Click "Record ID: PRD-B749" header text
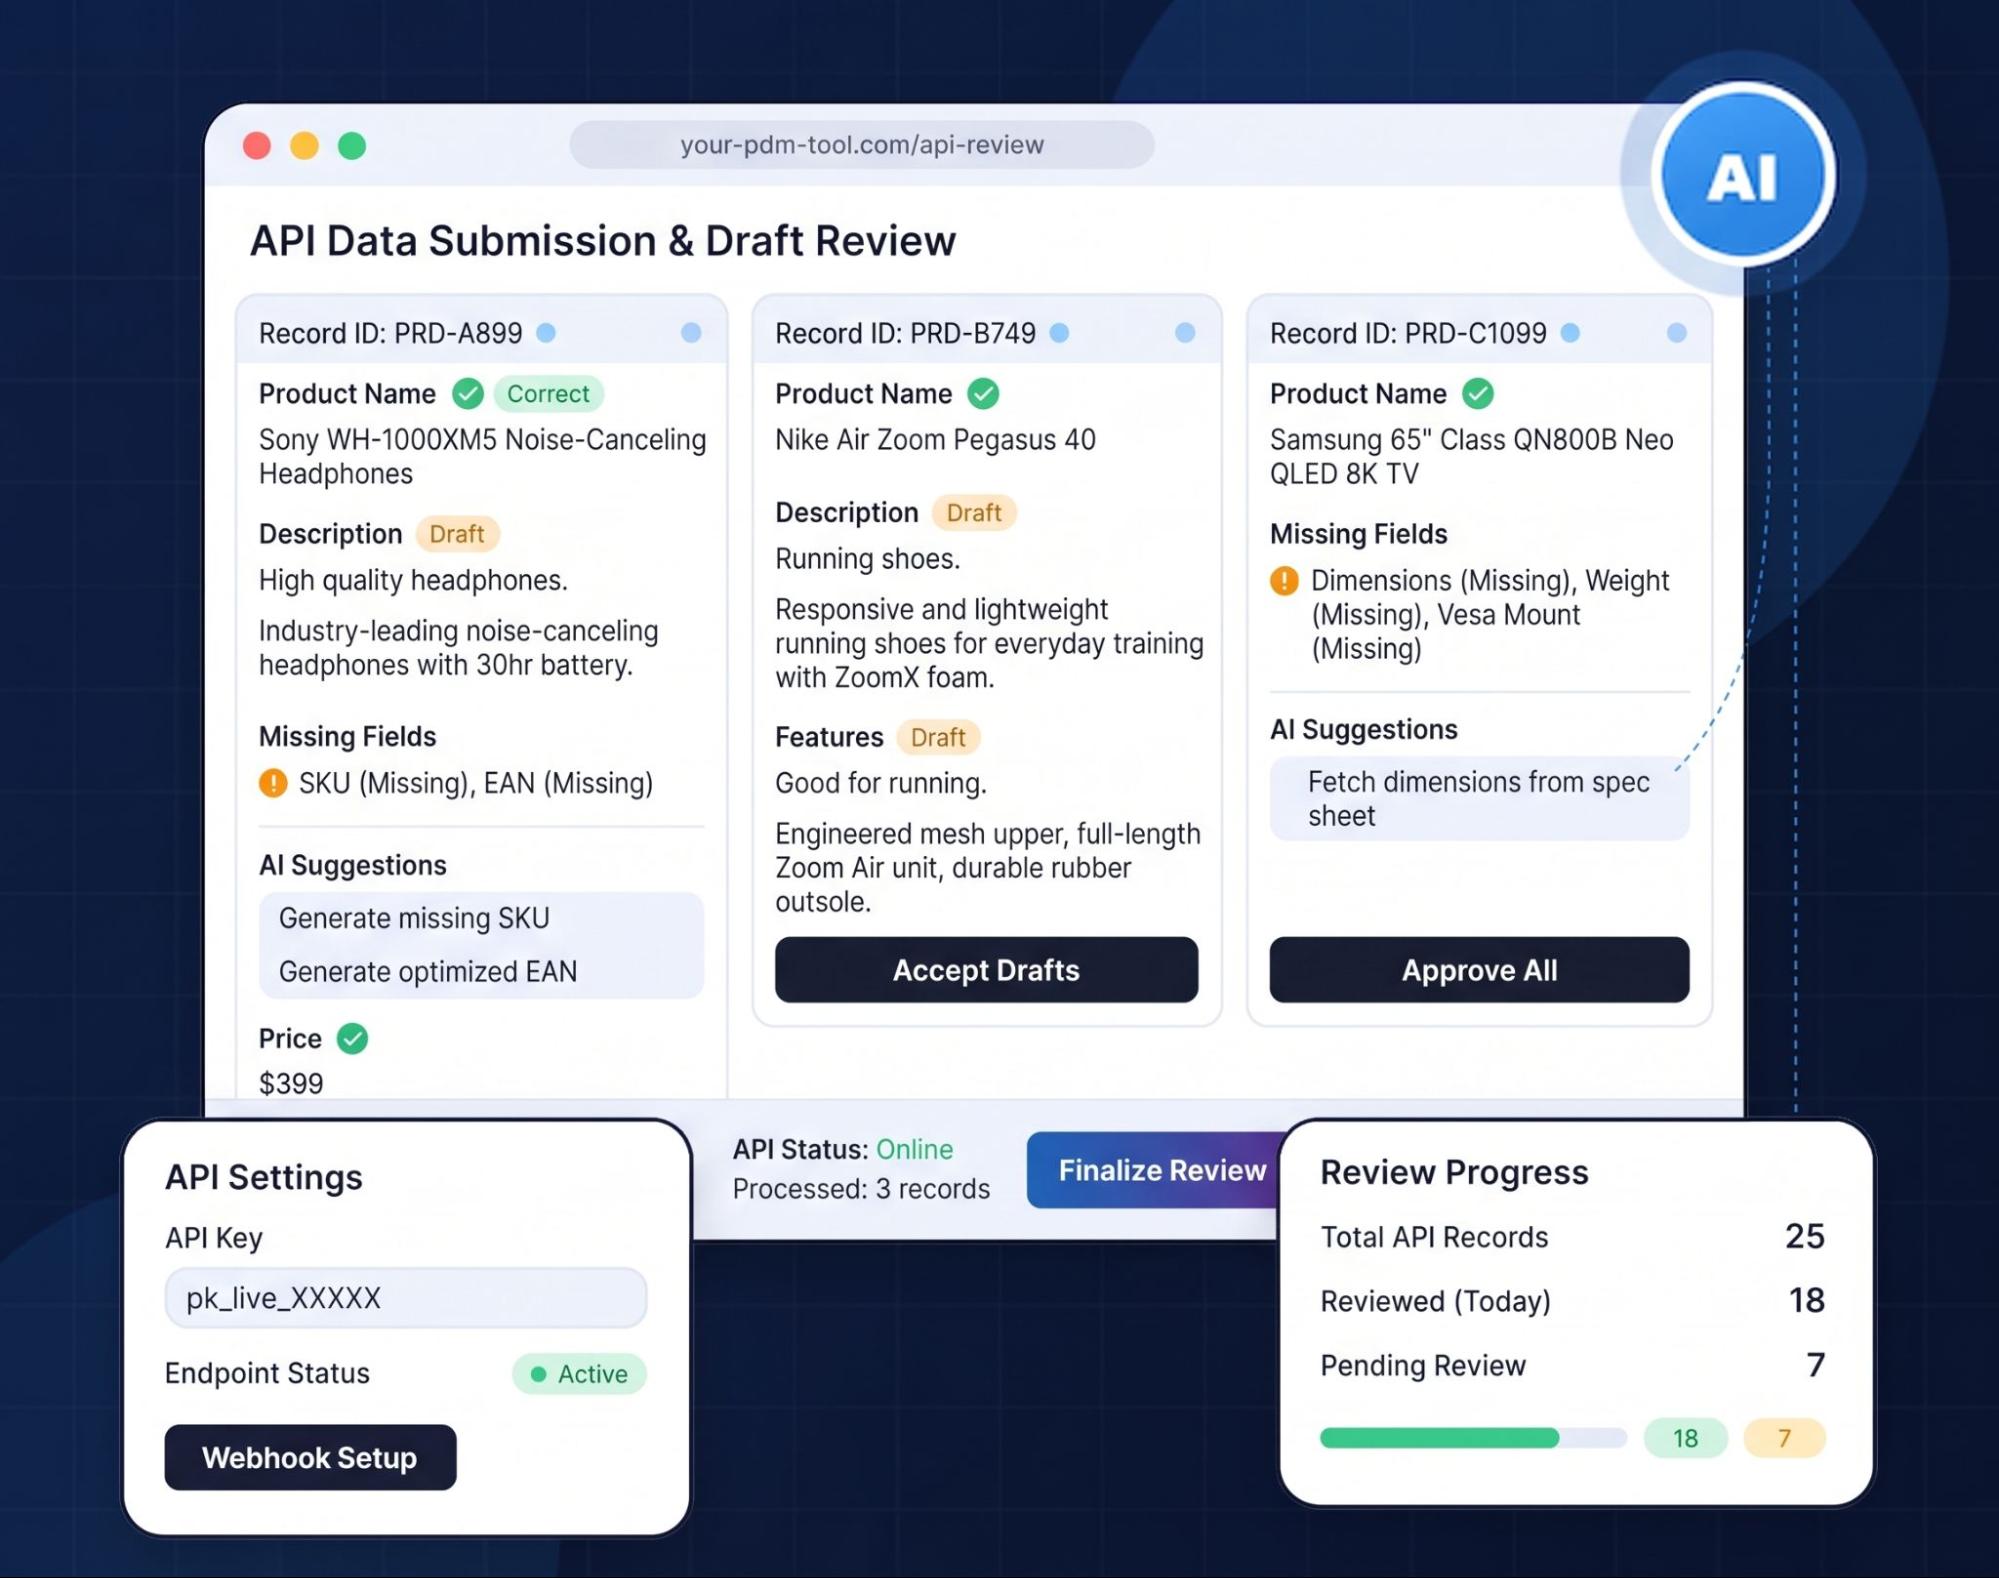 (905, 333)
